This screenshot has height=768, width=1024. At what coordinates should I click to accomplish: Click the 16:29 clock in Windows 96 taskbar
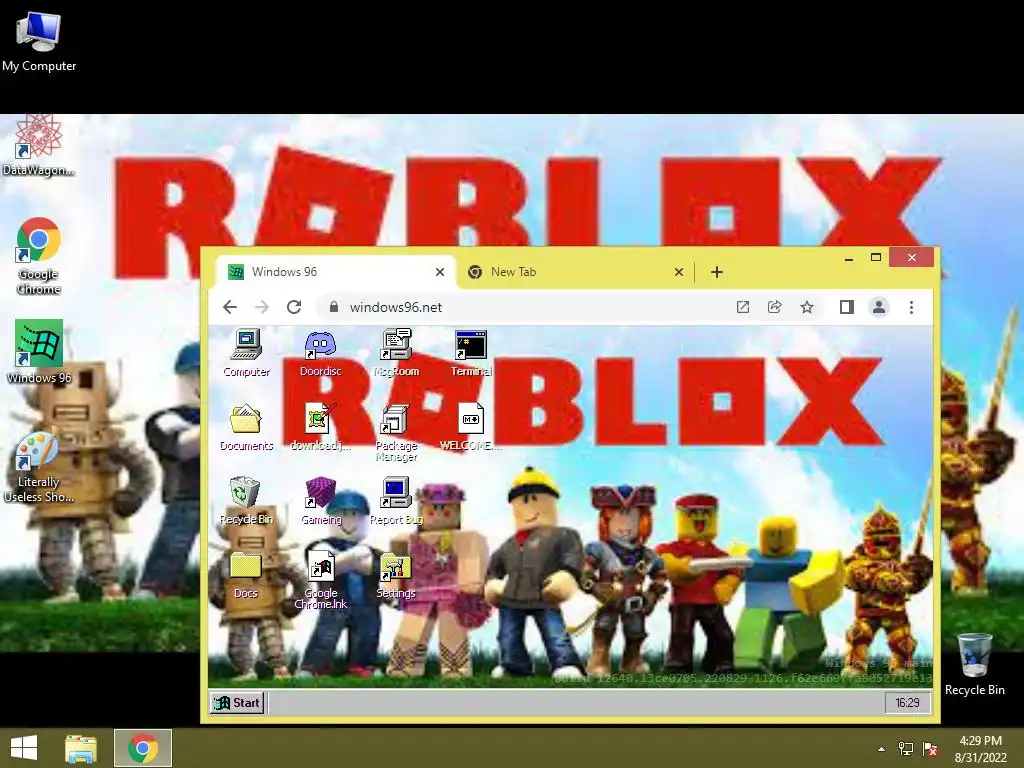[907, 703]
